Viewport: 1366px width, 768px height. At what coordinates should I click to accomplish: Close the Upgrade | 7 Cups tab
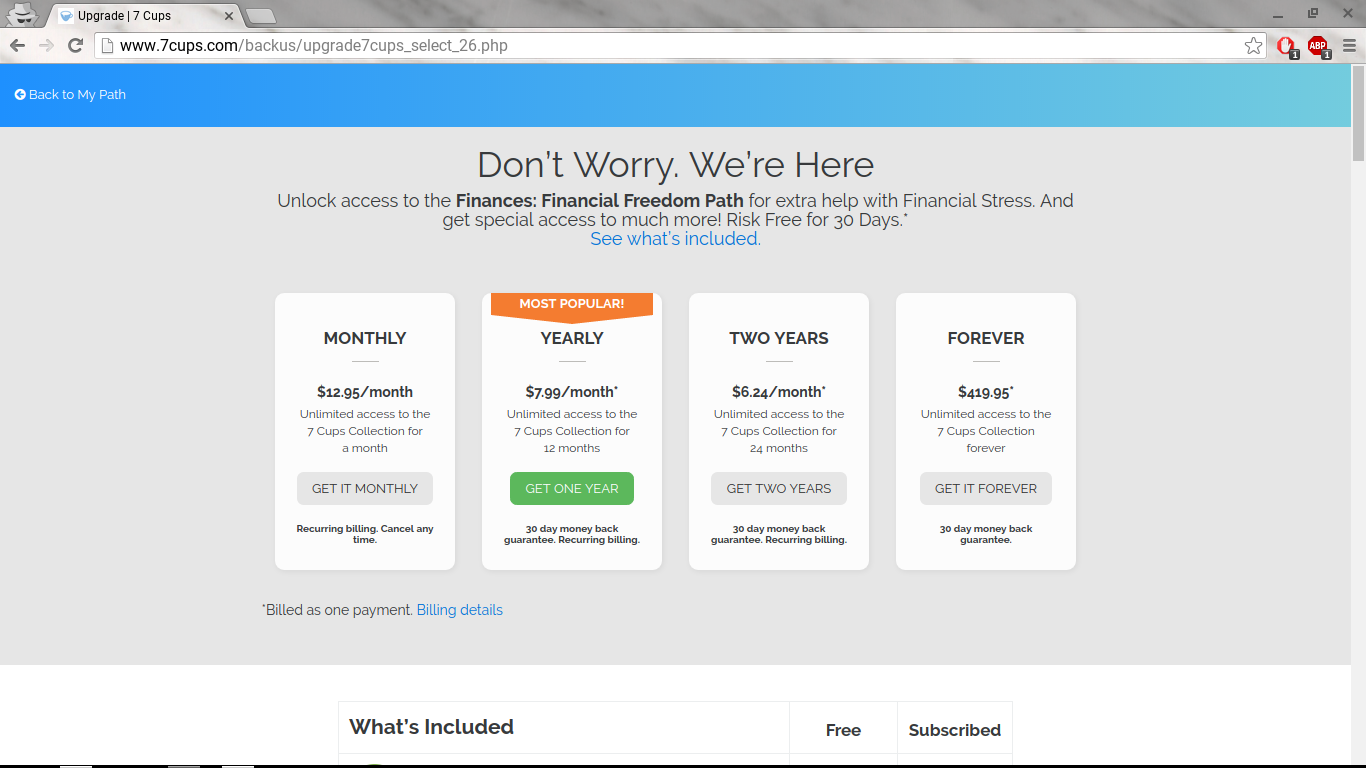pos(229,16)
